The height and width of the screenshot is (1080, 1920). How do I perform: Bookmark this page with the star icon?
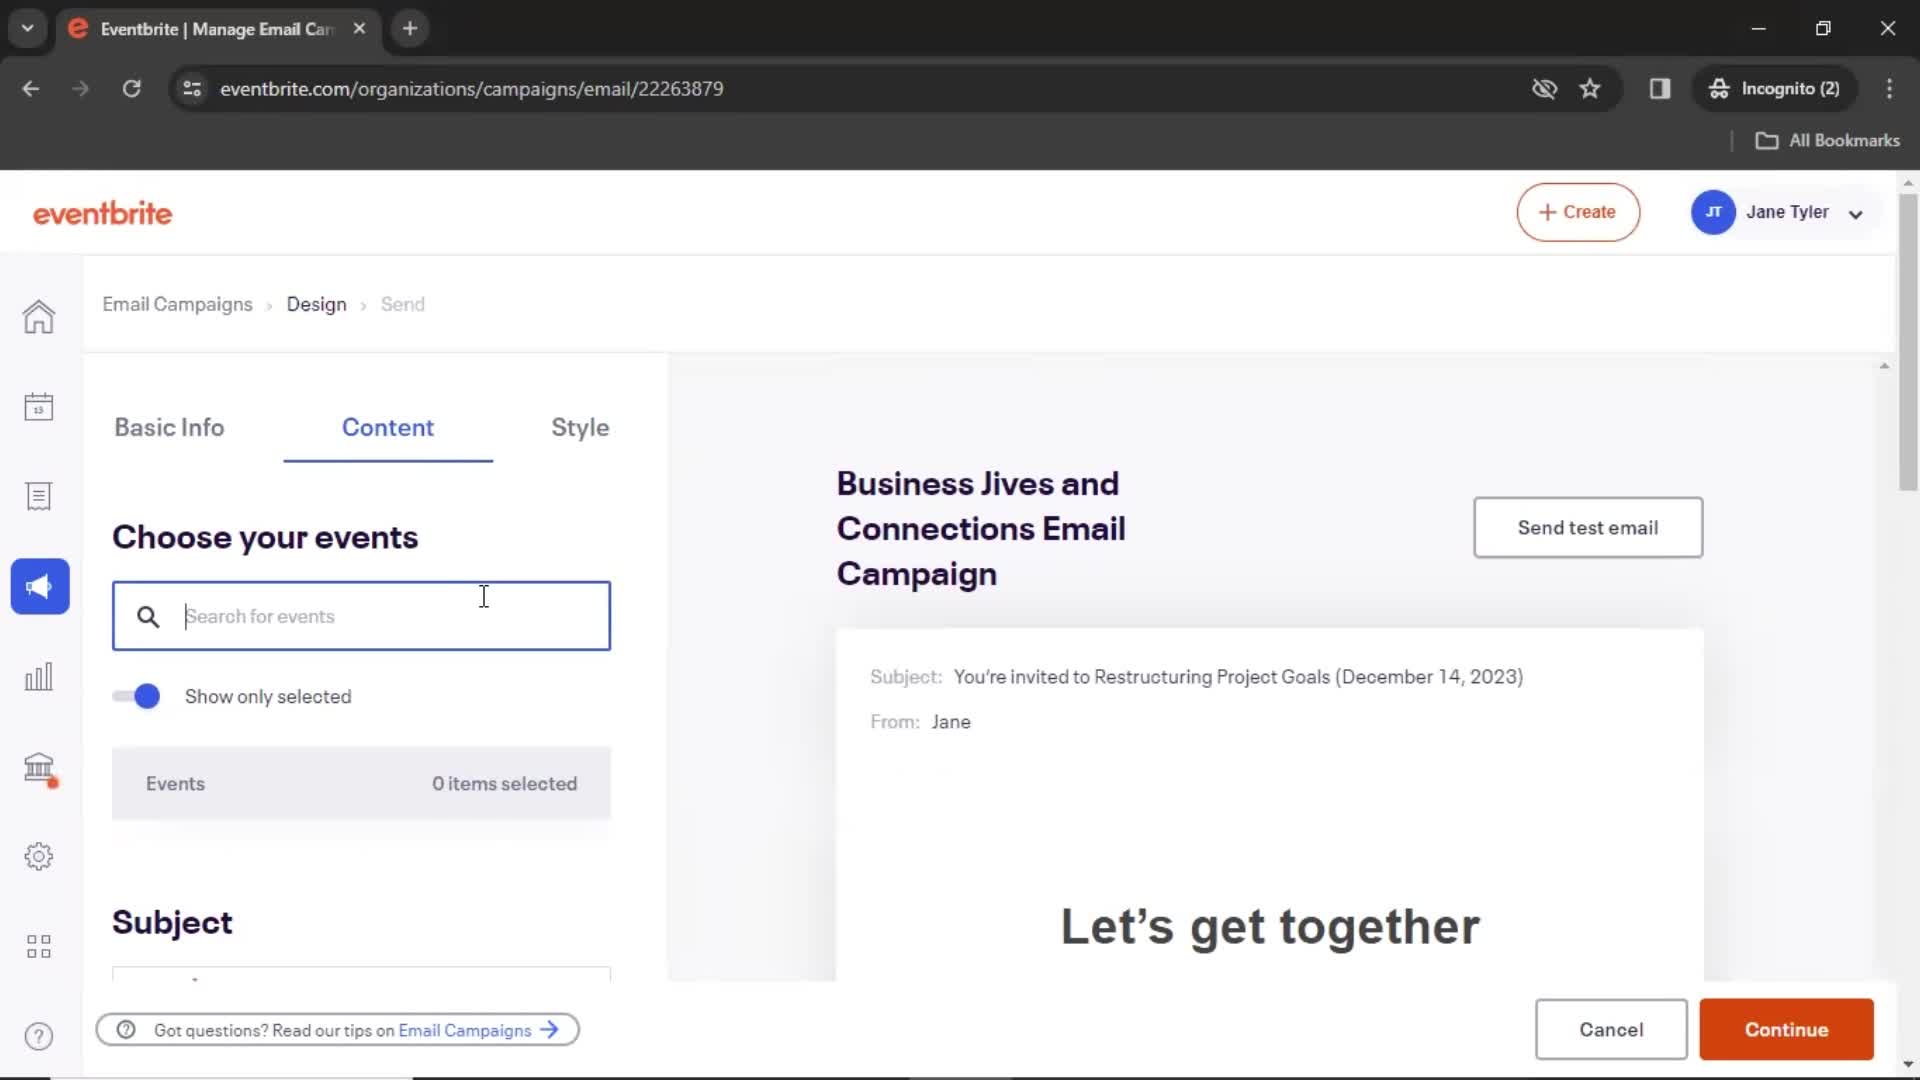(1590, 88)
